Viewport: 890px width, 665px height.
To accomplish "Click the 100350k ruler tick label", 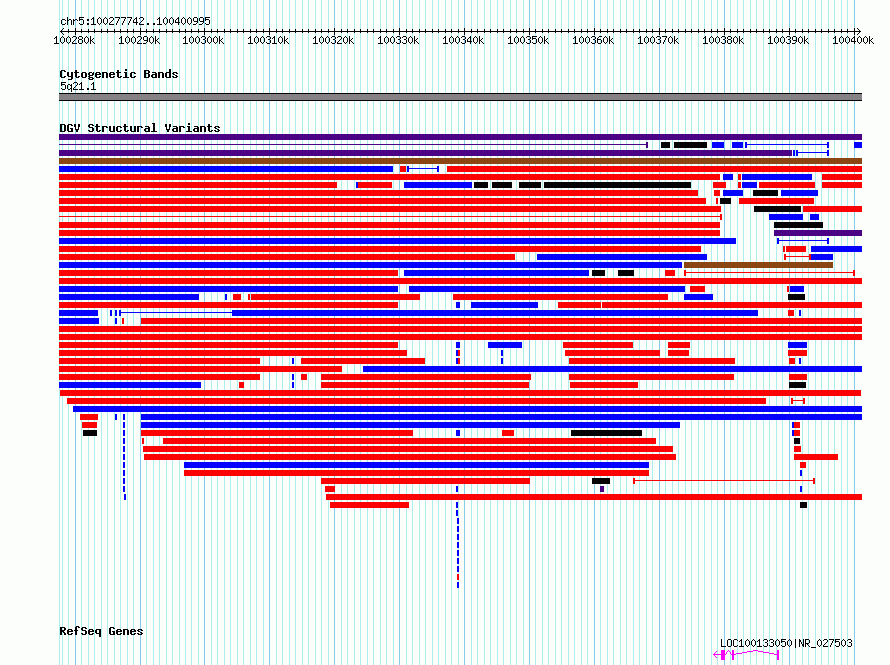I will (528, 40).
